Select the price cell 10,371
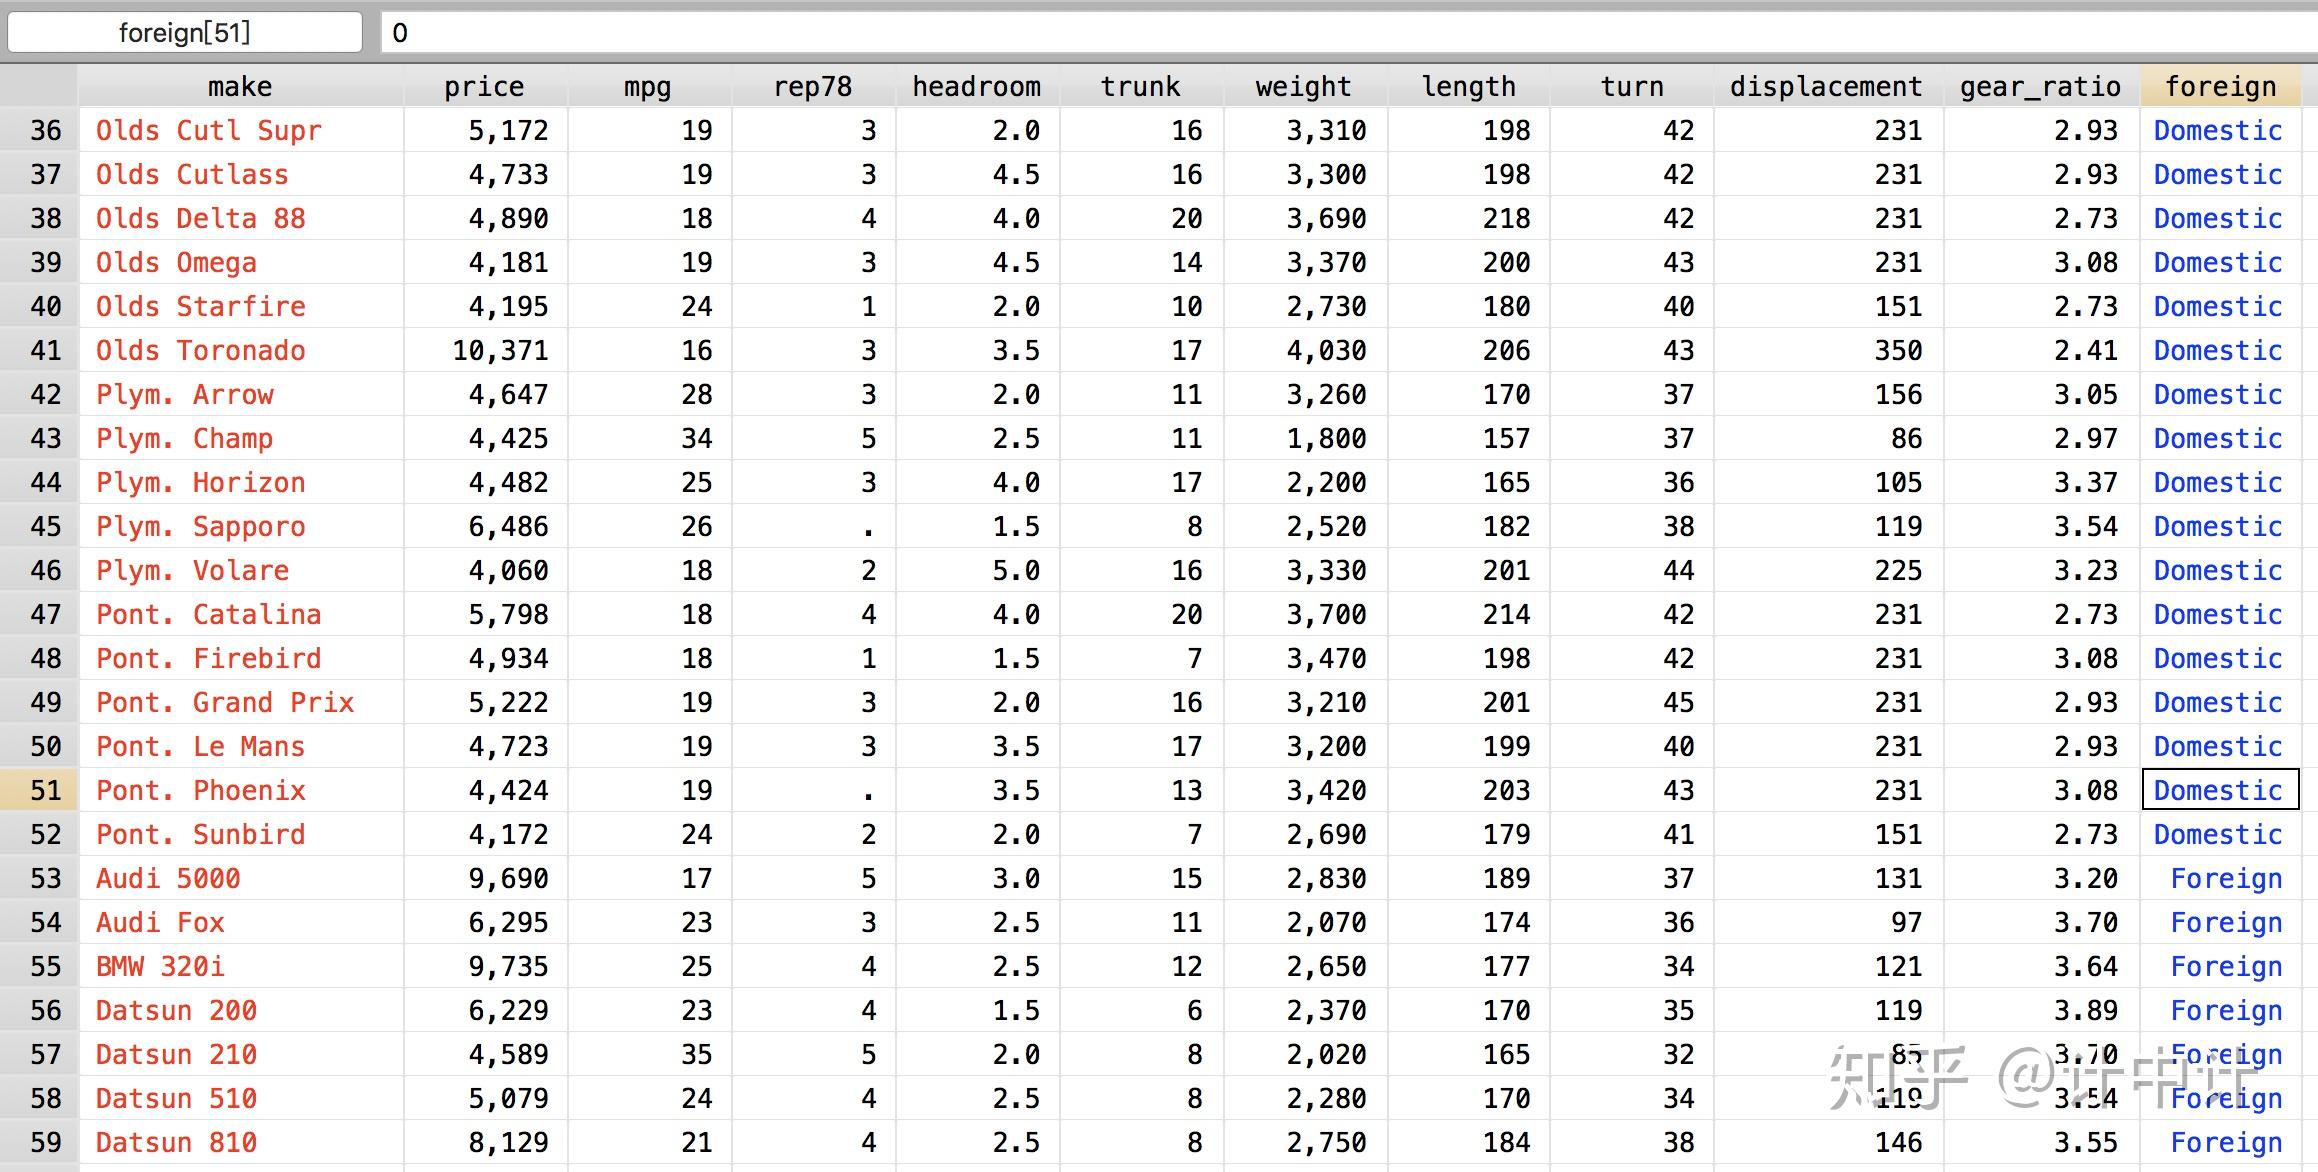Viewport: 2318px width, 1172px height. pyautogui.click(x=500, y=350)
